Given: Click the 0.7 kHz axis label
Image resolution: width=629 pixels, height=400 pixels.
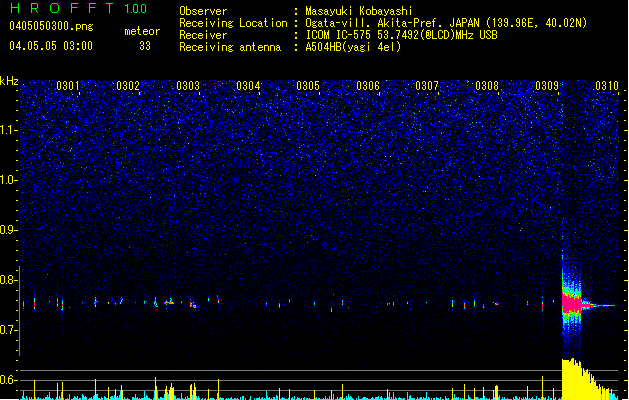Looking at the screenshot, I should tap(9, 330).
